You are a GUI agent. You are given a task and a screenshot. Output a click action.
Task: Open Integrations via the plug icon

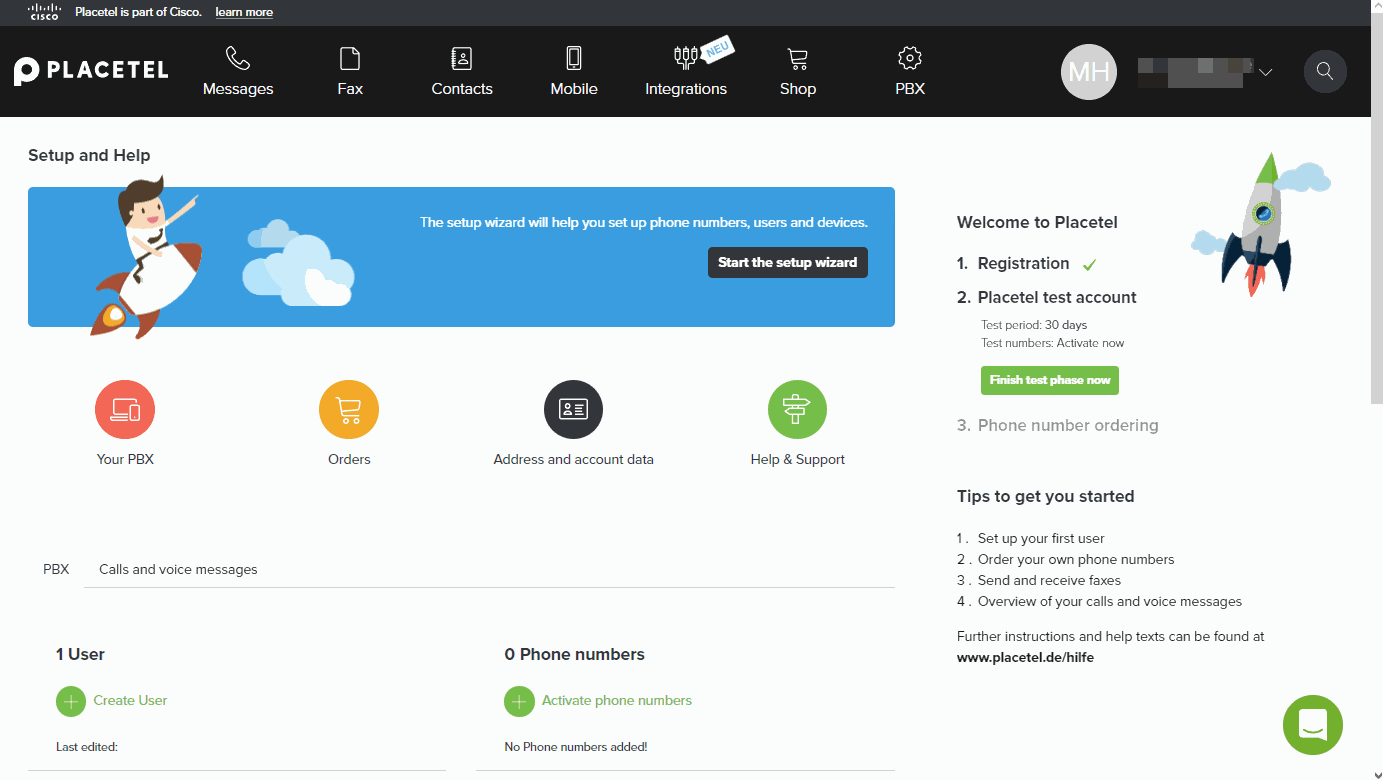686,57
